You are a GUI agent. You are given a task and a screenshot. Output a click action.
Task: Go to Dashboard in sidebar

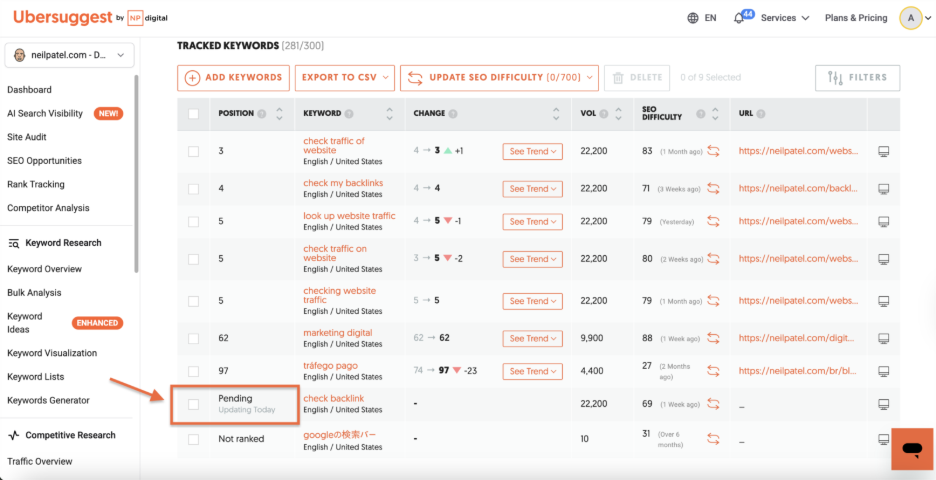pyautogui.click(x=29, y=90)
